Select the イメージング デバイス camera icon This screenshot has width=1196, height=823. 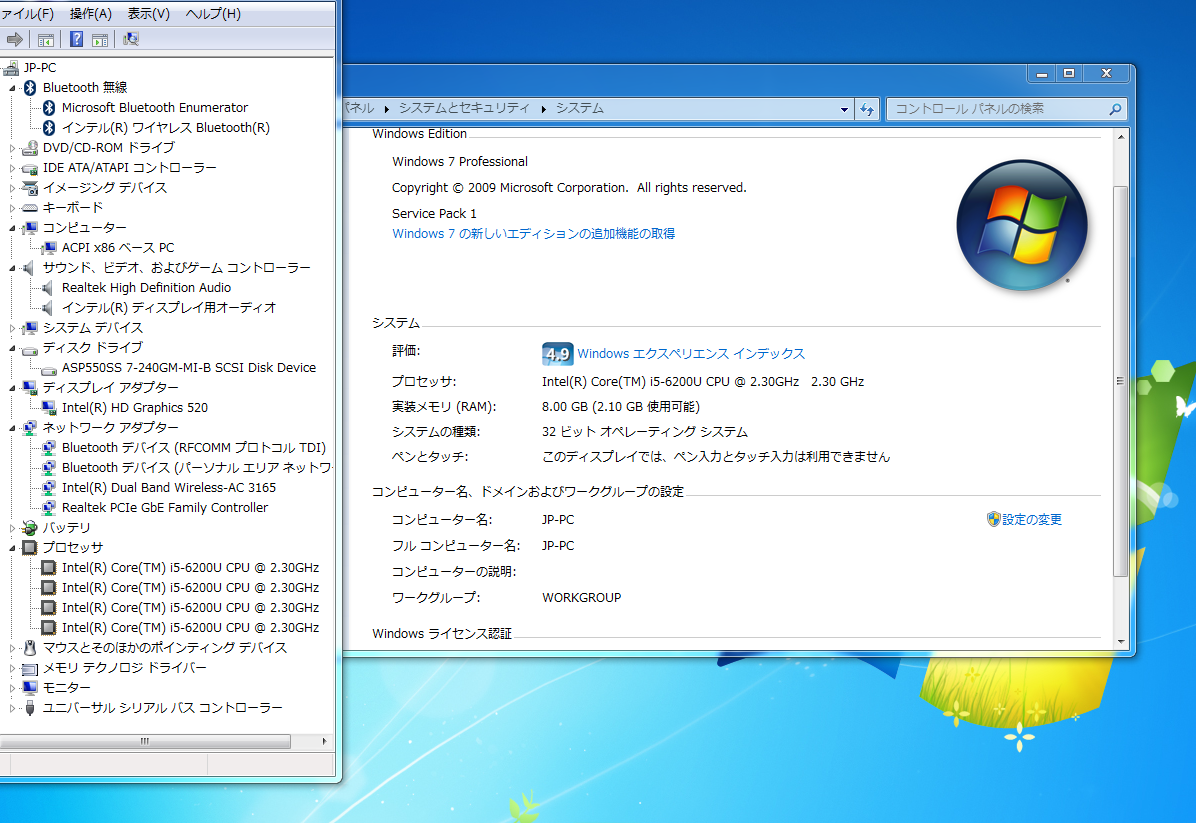[30, 188]
